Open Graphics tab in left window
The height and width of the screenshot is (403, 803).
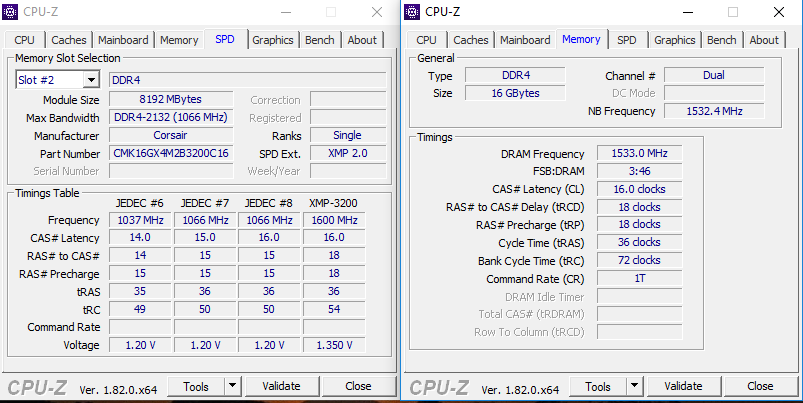(272, 40)
